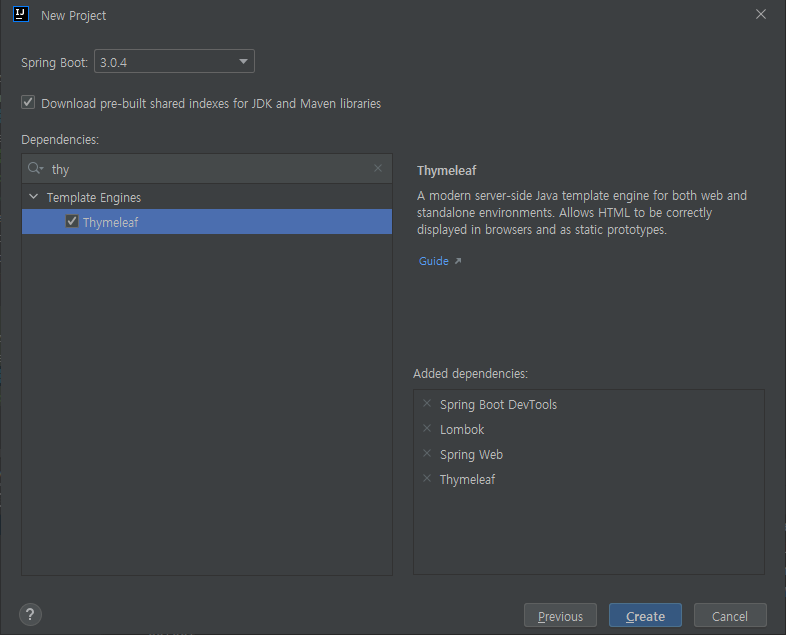Image resolution: width=786 pixels, height=635 pixels.
Task: Remove Spring Boot DevTools from added dependencies
Action: click(x=427, y=403)
